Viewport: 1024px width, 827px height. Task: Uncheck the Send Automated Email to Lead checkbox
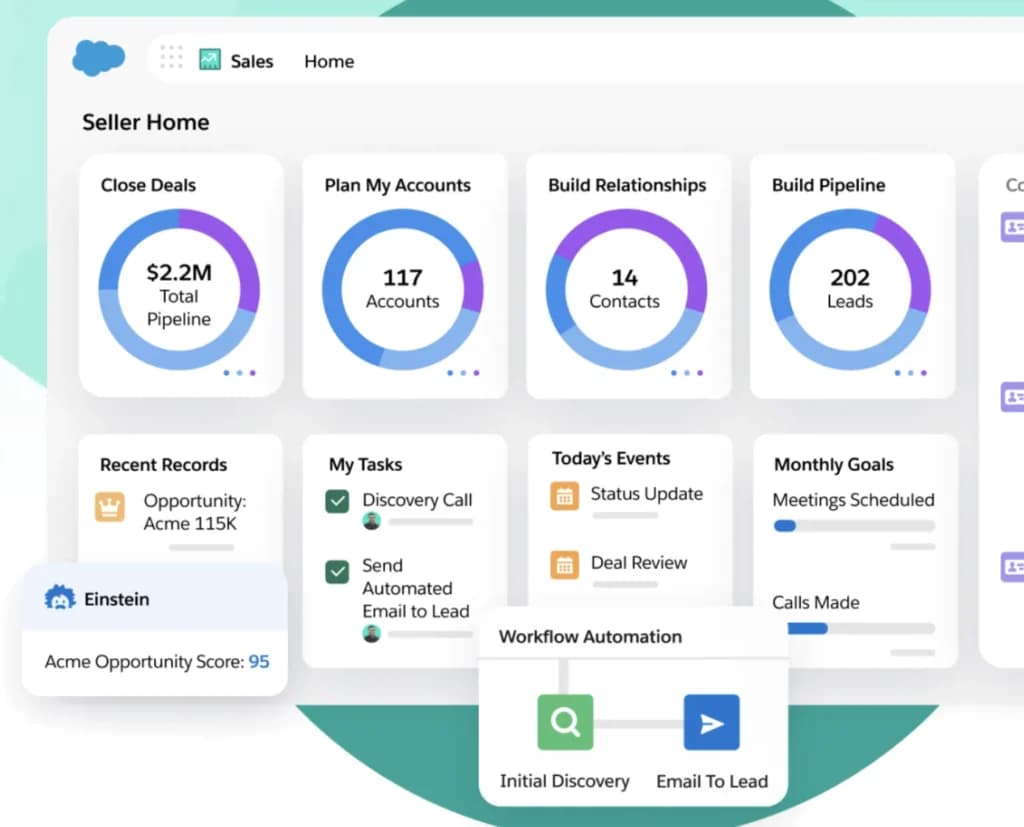click(x=337, y=572)
